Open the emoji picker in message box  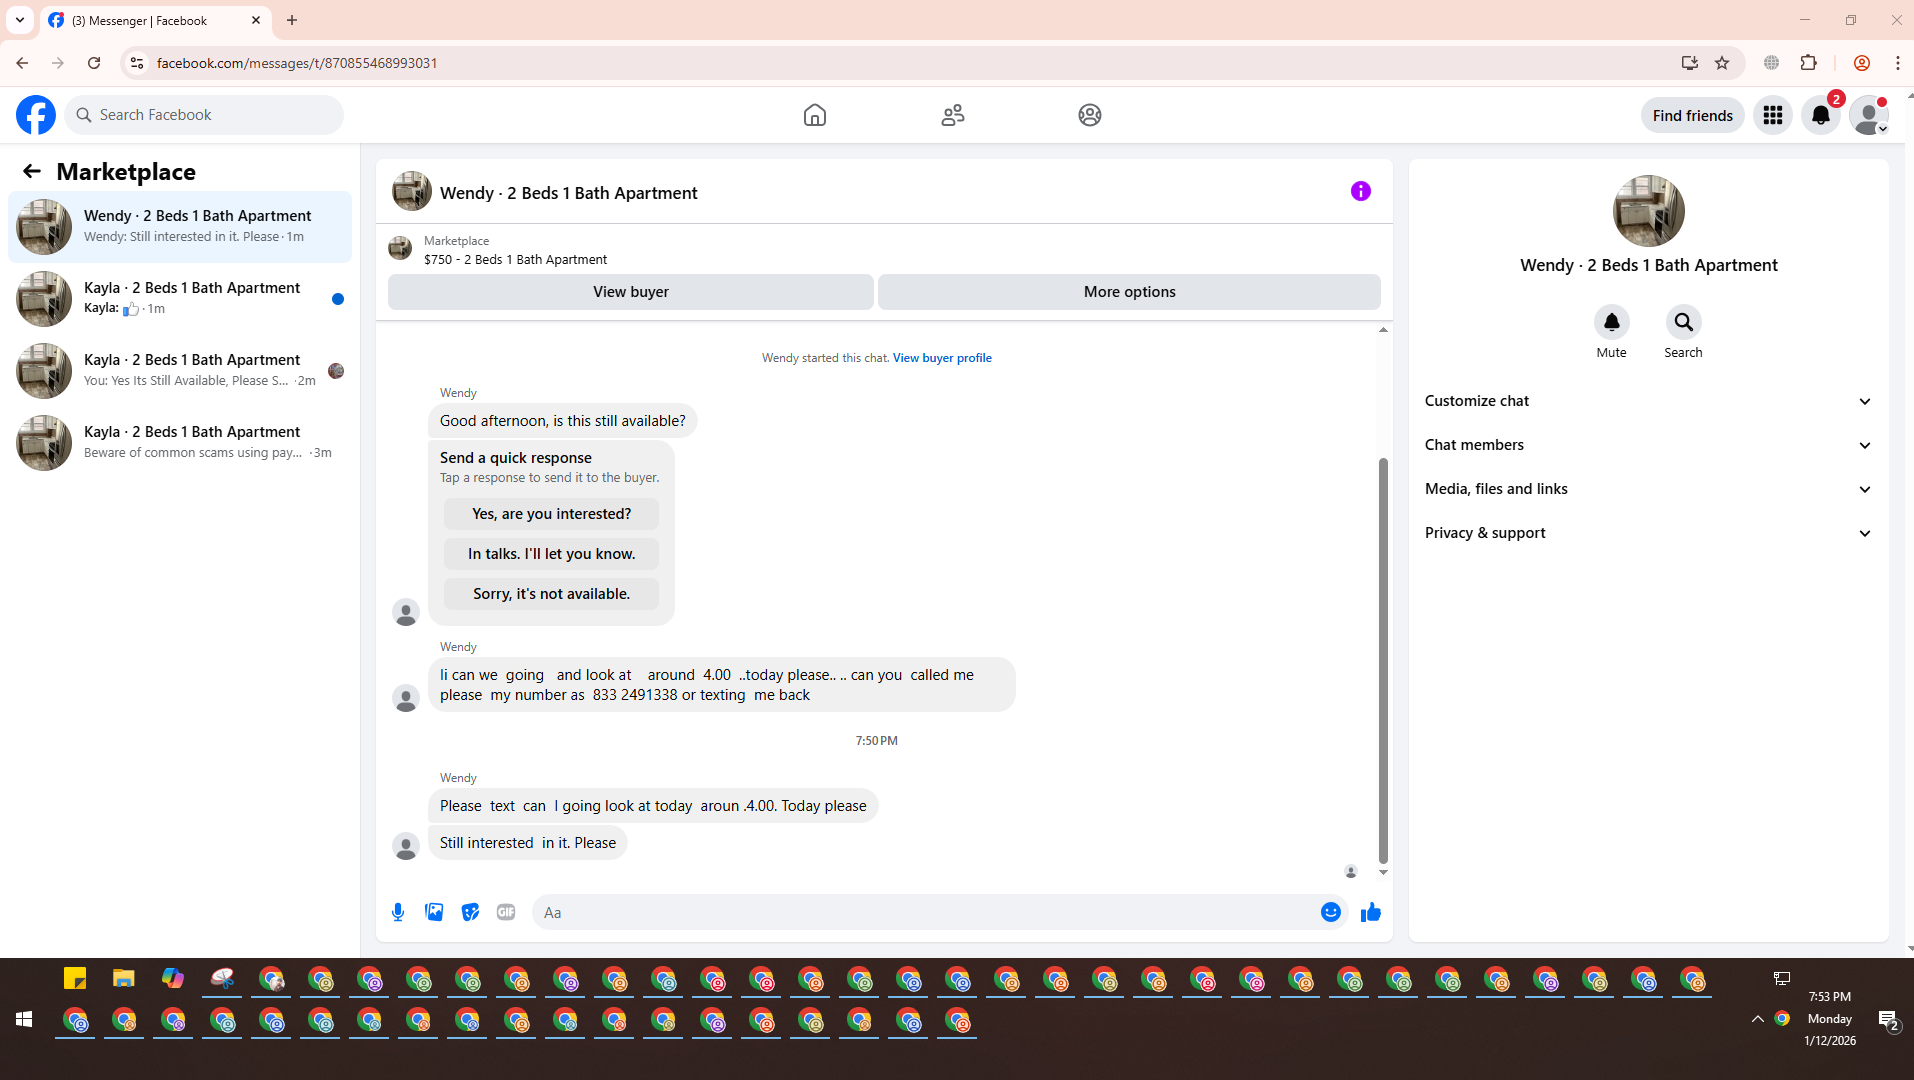1330,912
